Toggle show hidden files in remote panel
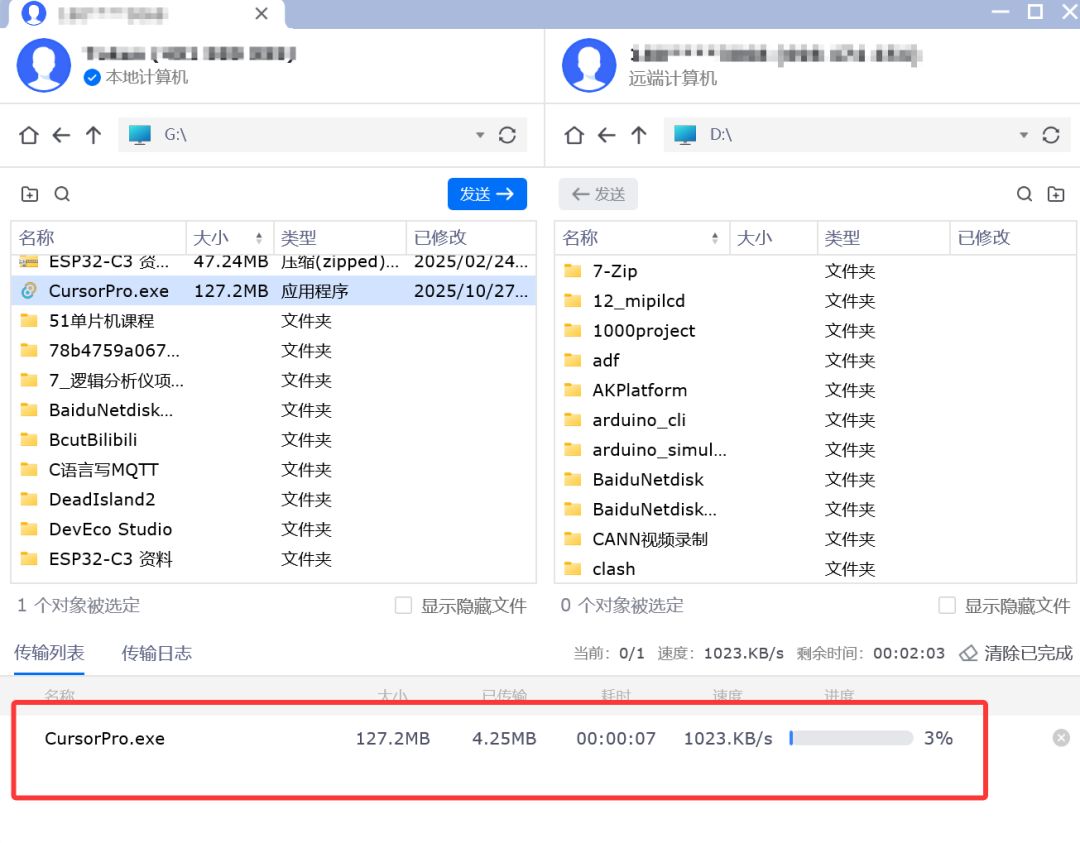This screenshot has width=1080, height=843. (x=947, y=605)
